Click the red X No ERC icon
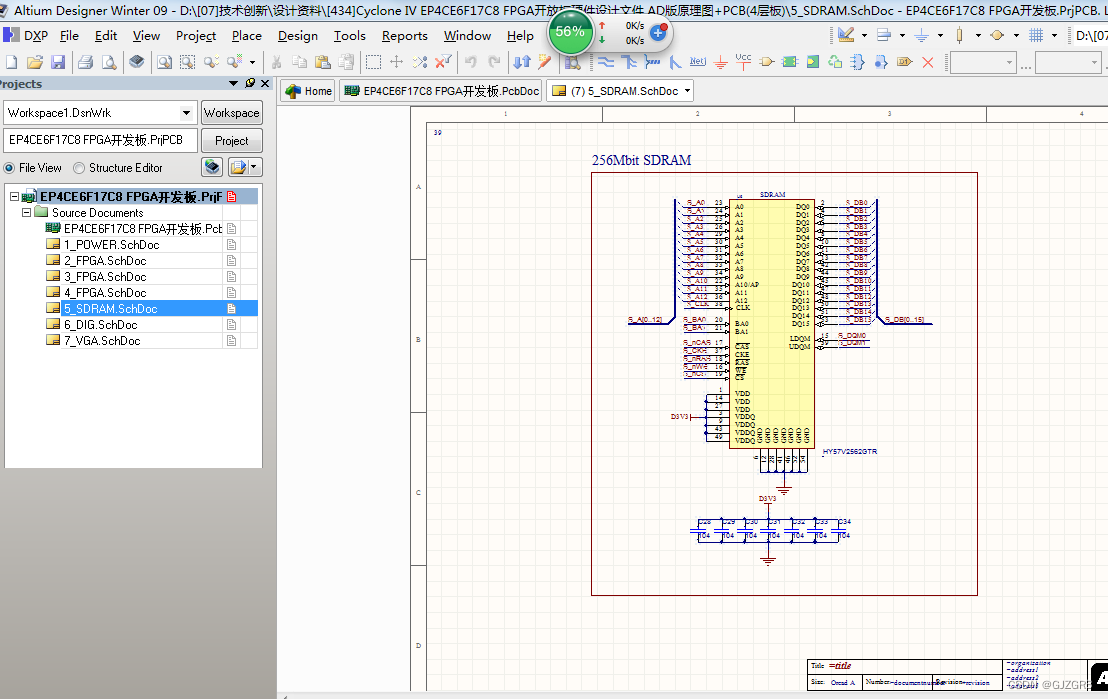This screenshot has width=1108, height=699. coord(928,62)
